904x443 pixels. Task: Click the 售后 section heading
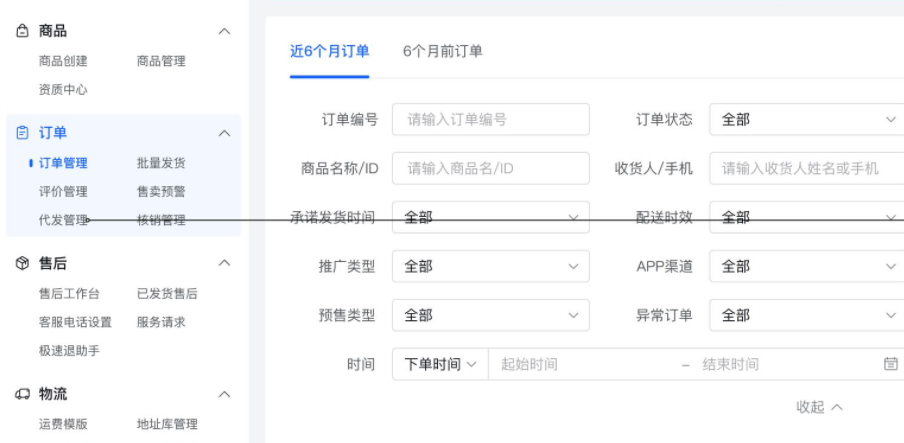[52, 264]
